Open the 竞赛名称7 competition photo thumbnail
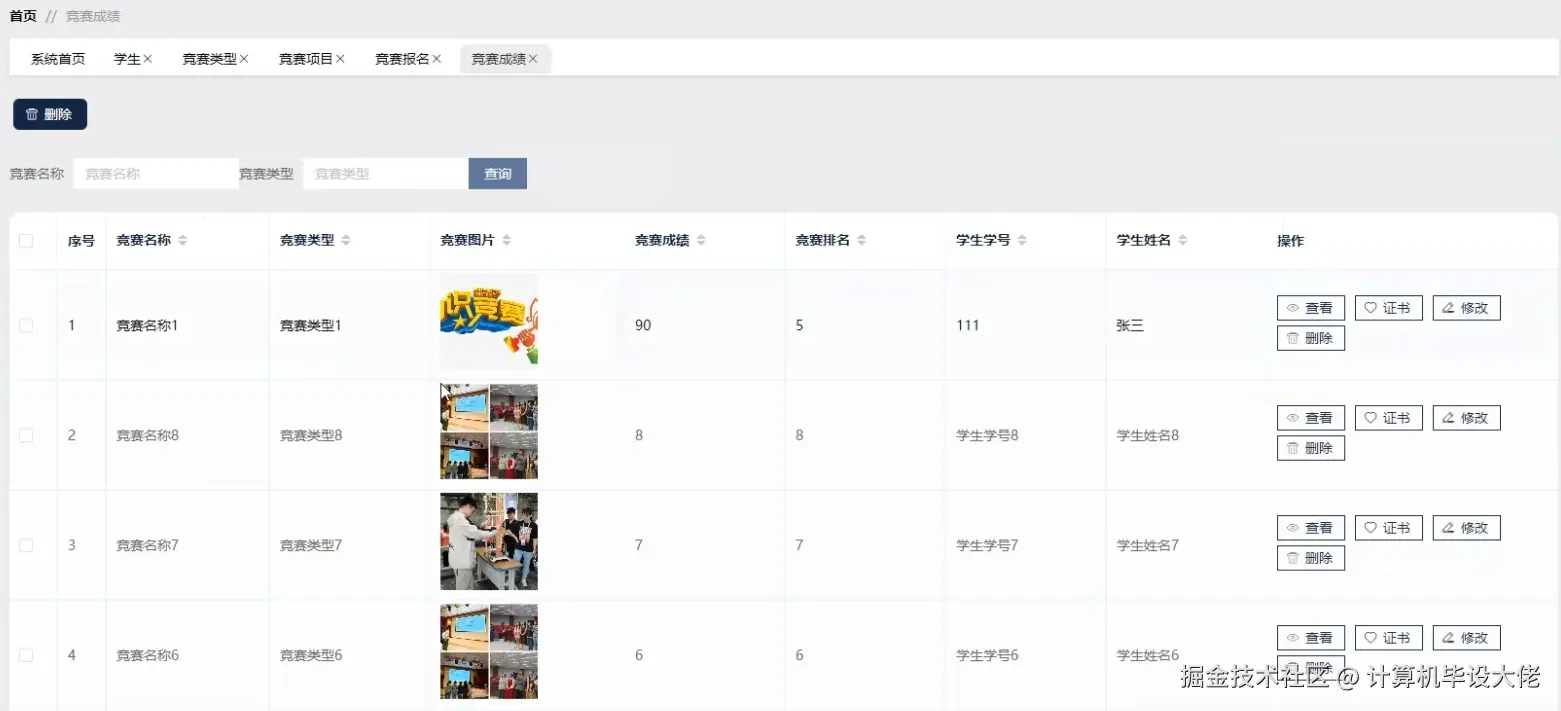This screenshot has height=711, width=1561. (x=489, y=541)
